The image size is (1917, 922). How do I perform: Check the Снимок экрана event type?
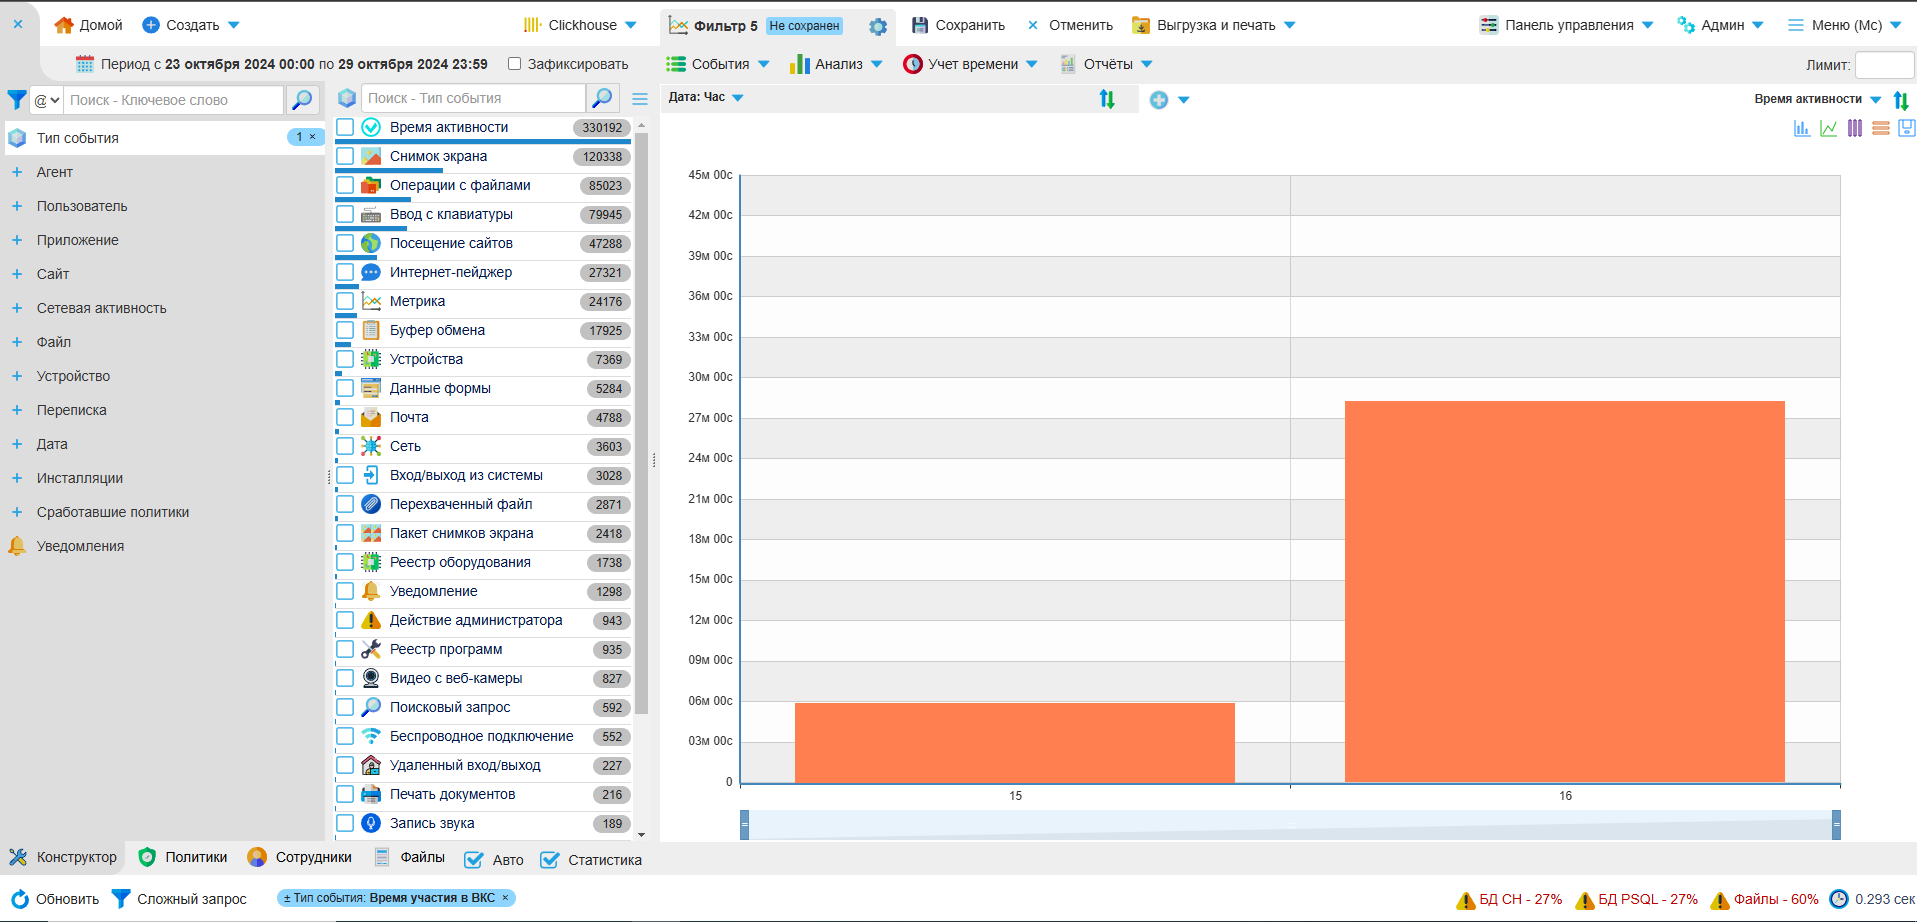tap(345, 156)
